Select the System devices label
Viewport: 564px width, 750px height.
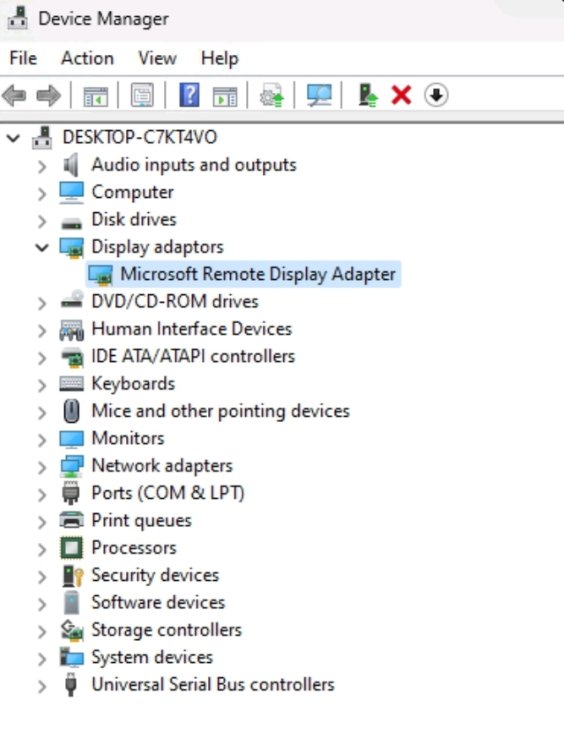pyautogui.click(x=152, y=658)
